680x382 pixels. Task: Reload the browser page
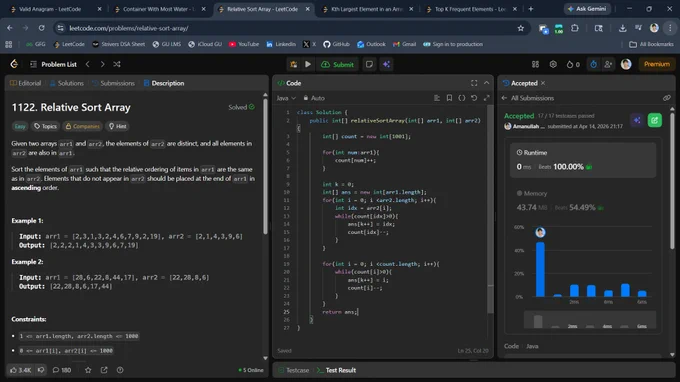coord(41,28)
